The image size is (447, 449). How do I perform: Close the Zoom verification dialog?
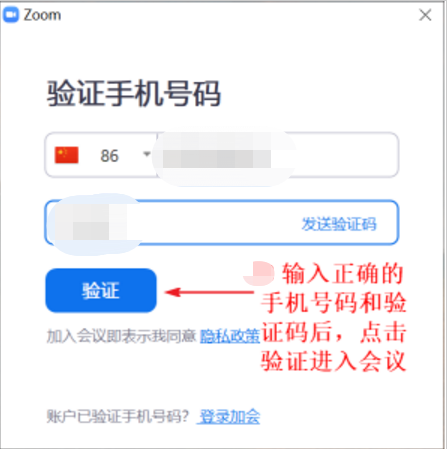click(x=425, y=15)
